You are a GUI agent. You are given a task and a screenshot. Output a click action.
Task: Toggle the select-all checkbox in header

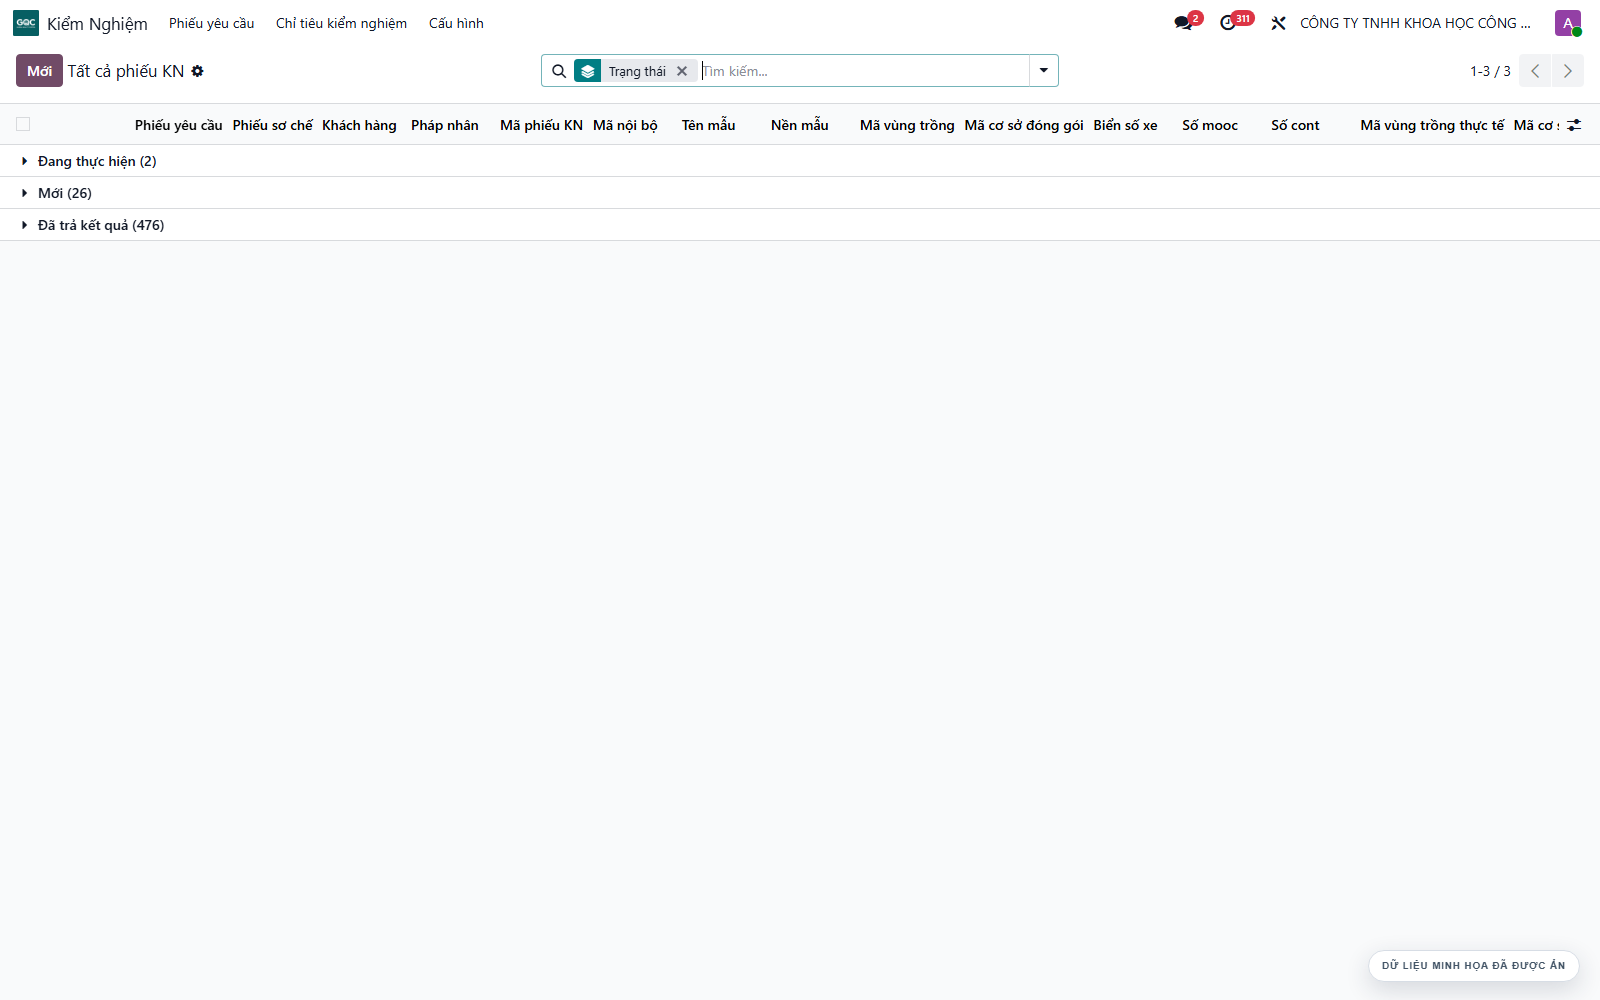pyautogui.click(x=23, y=124)
